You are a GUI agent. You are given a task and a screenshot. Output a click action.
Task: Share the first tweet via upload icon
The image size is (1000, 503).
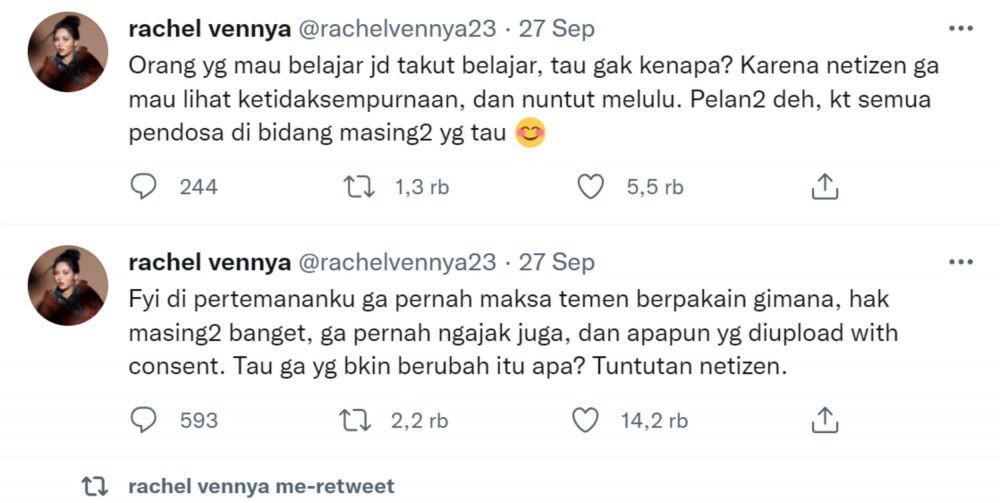click(x=823, y=187)
